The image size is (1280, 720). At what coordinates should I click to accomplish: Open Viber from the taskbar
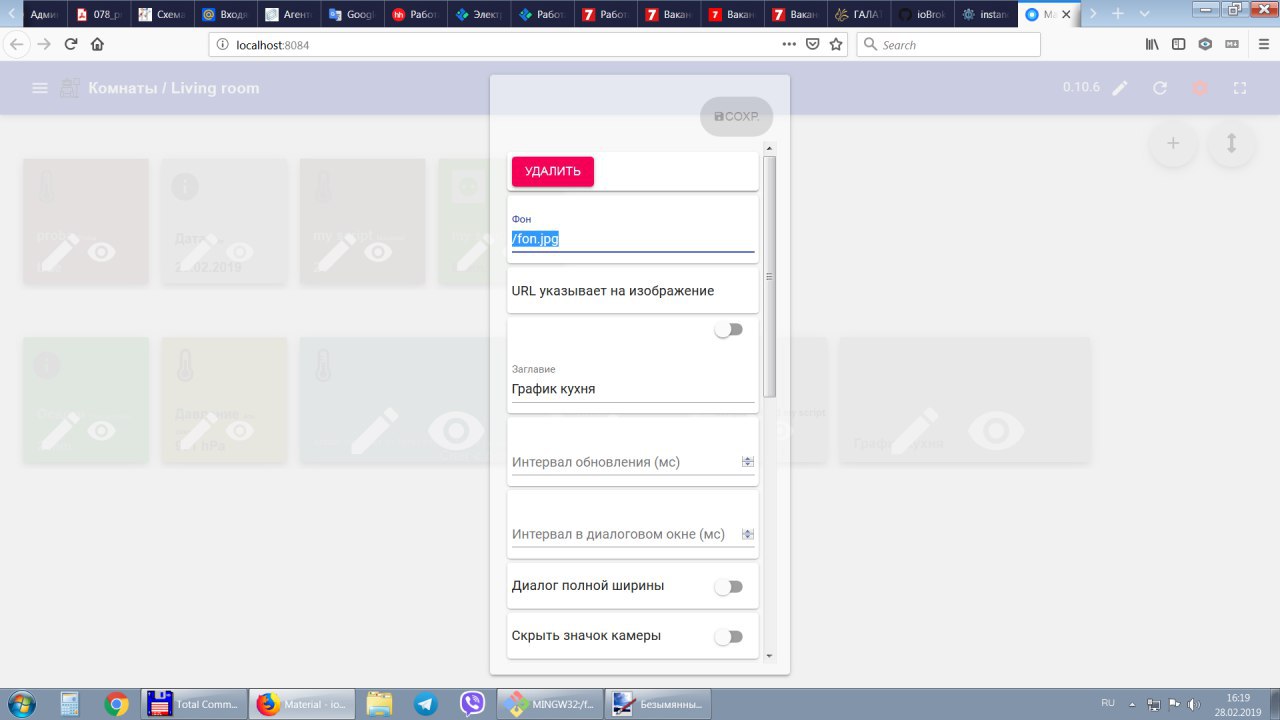(x=472, y=704)
